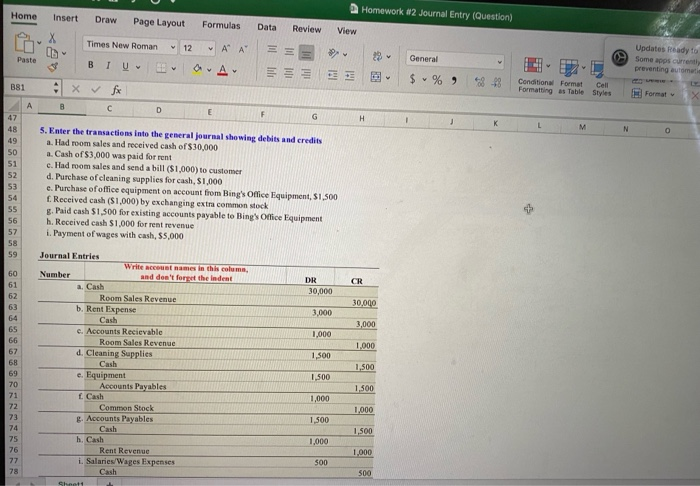Click the cancel X in the formula bar

coord(76,89)
